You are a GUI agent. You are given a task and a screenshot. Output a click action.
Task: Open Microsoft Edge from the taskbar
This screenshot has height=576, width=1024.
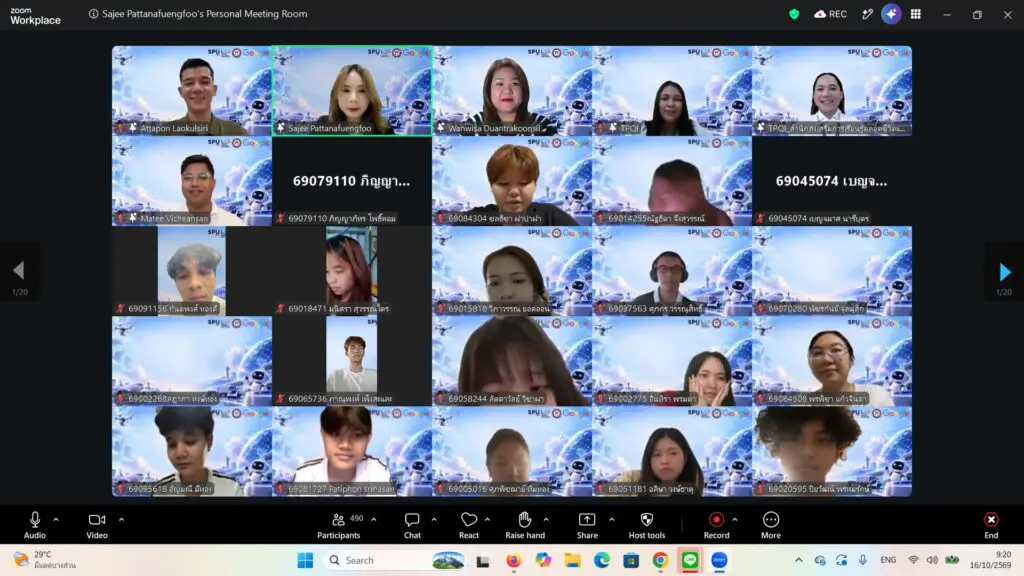click(601, 560)
